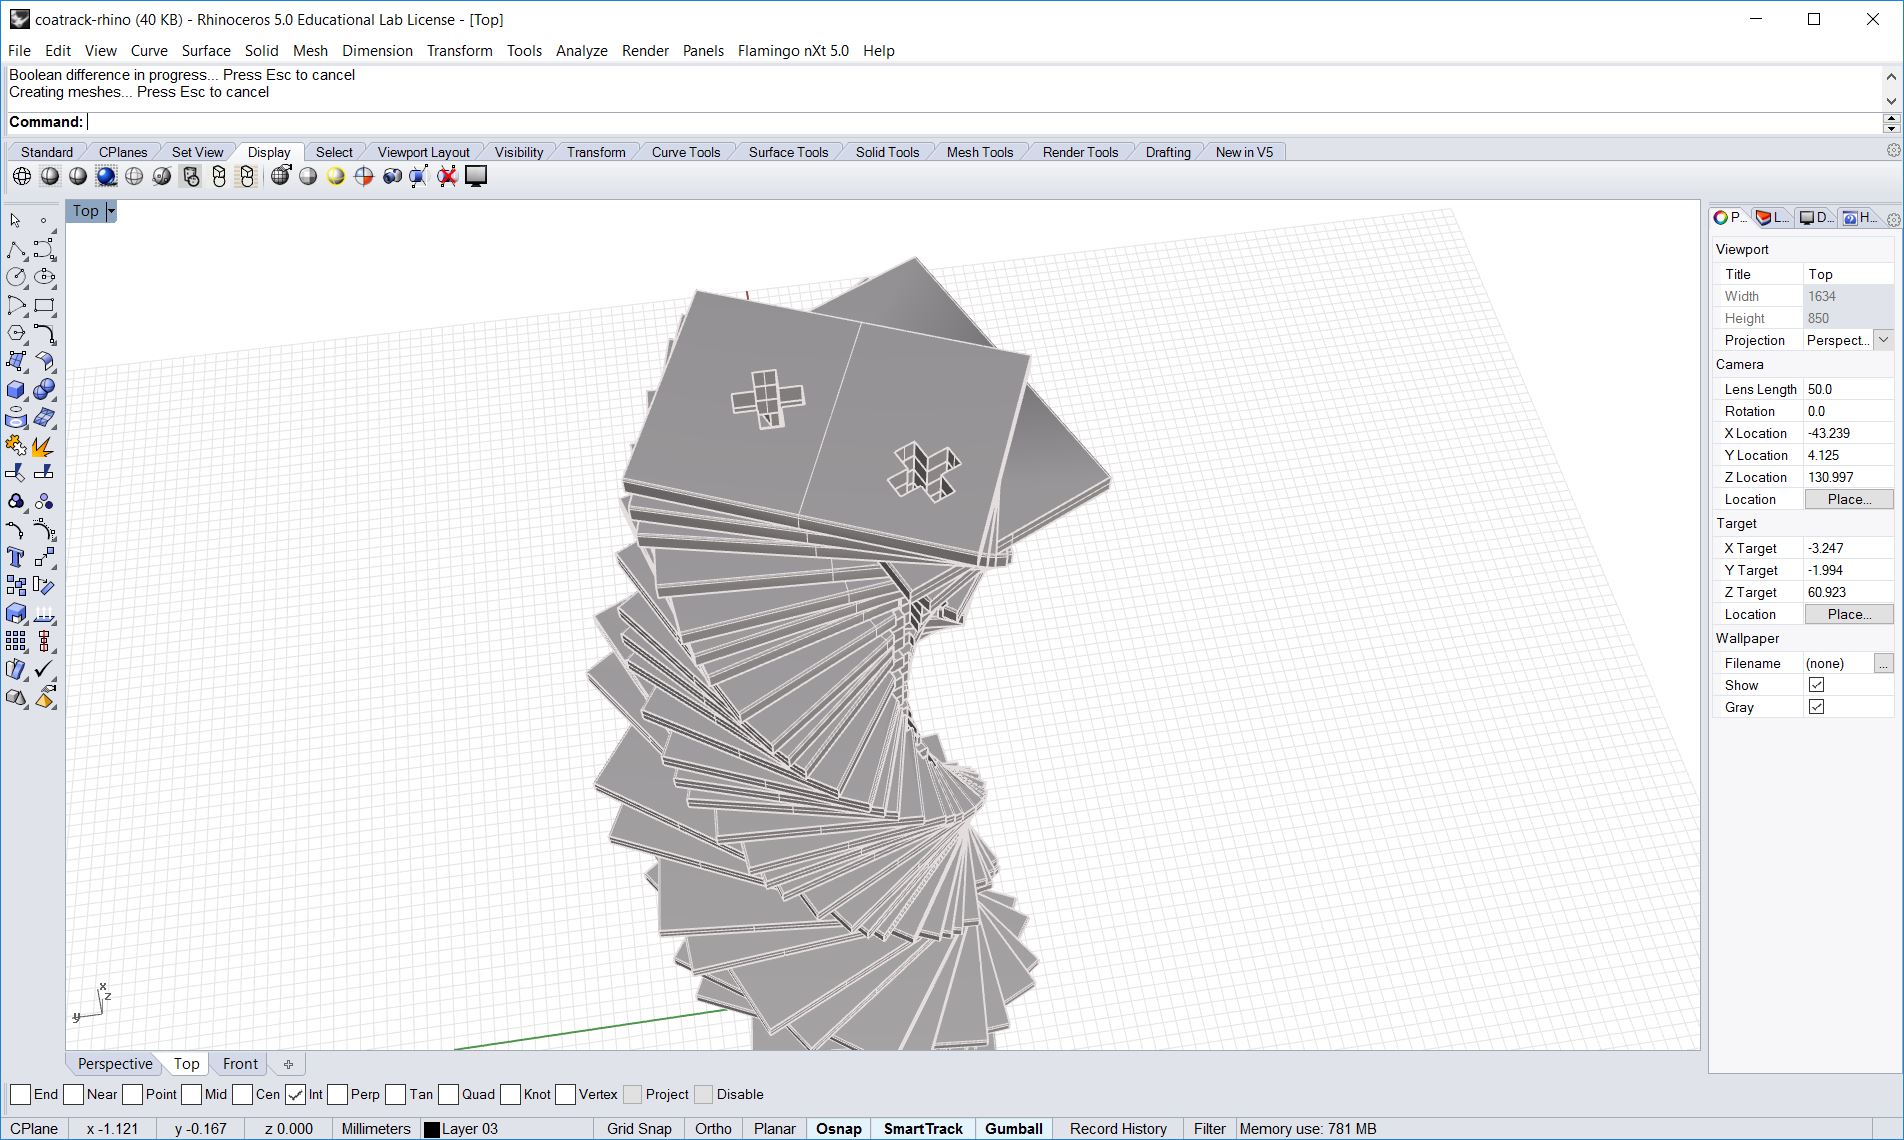Open the Analyze menu
Screen dimensions: 1904x1140
coord(582,51)
